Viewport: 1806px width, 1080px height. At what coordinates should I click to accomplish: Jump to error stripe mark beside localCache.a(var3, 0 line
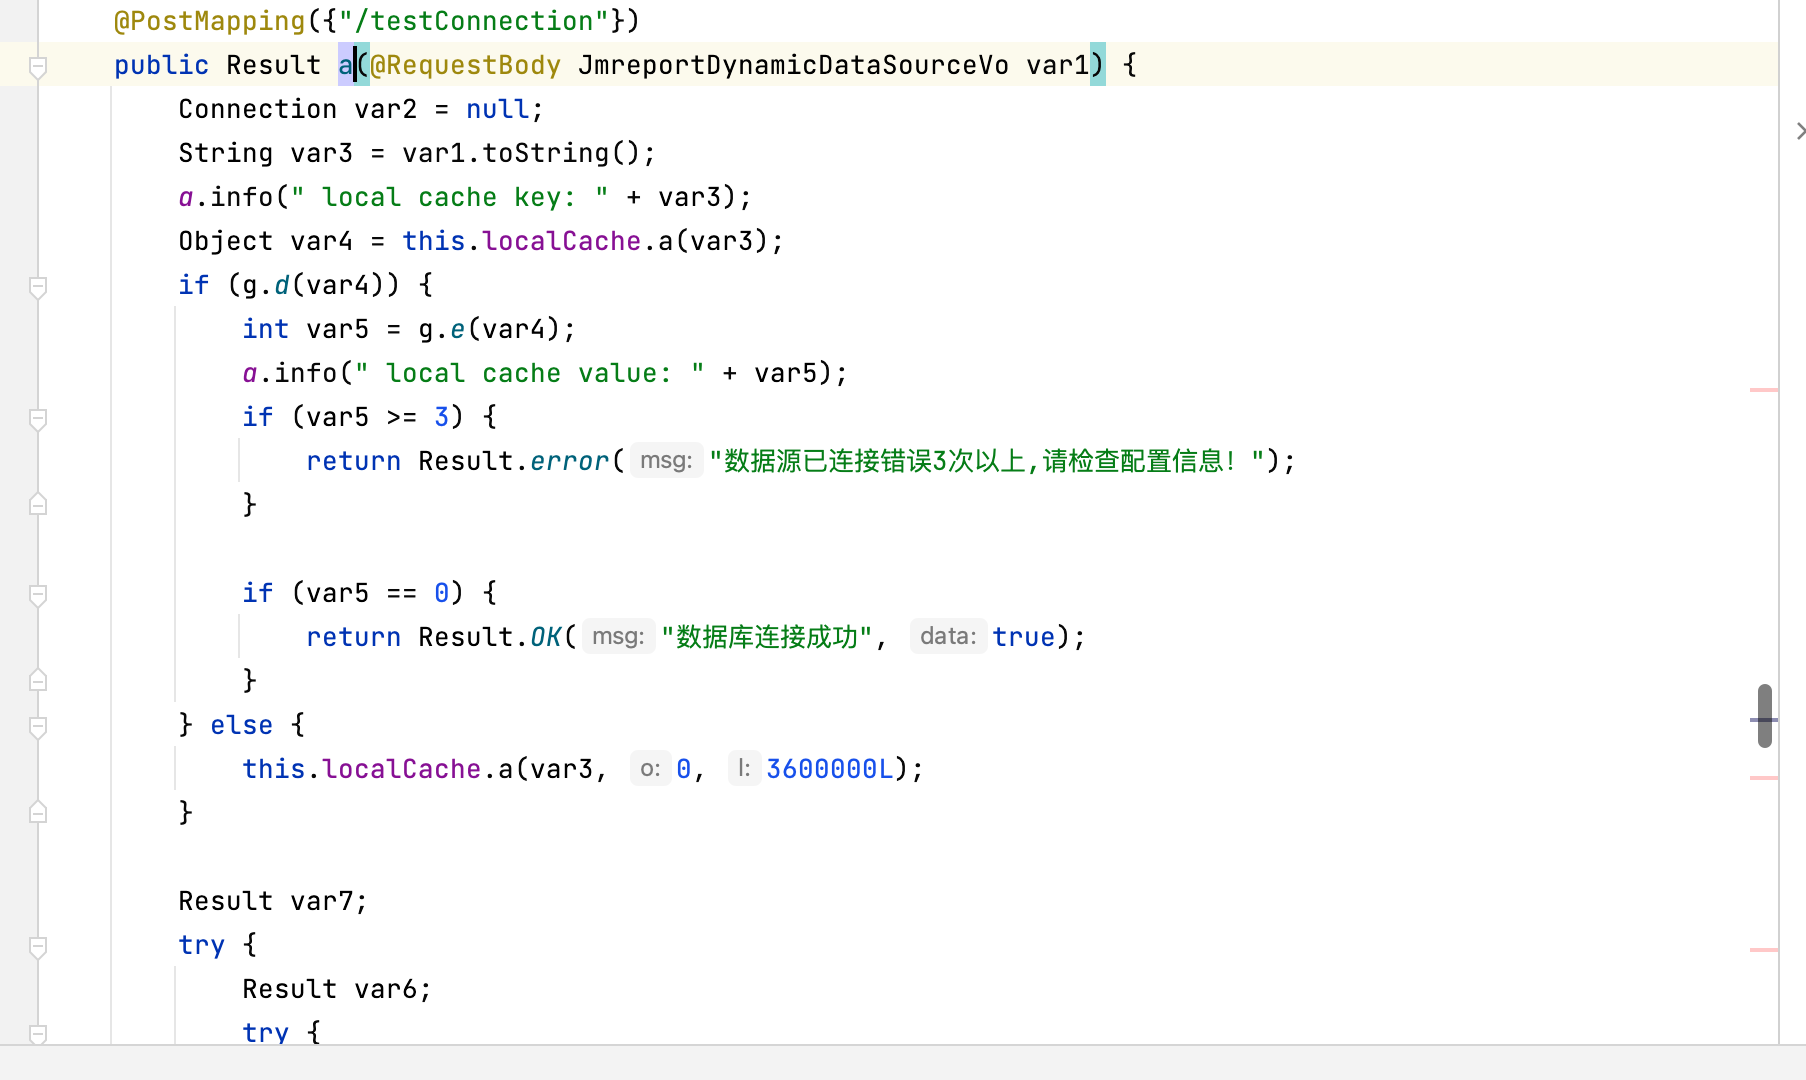click(x=1764, y=777)
